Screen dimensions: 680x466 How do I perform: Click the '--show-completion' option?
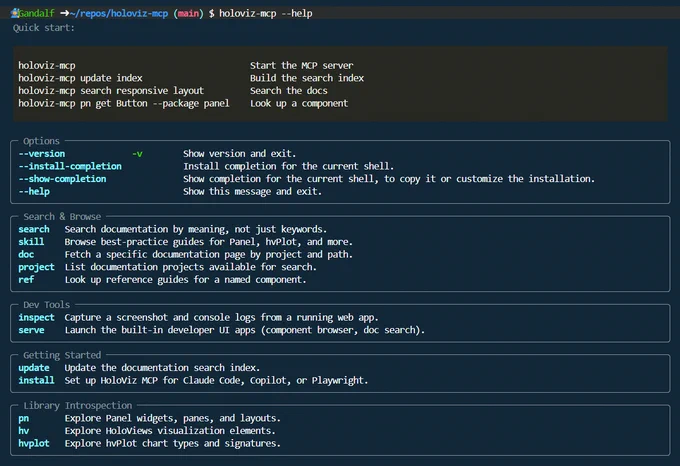coord(62,179)
